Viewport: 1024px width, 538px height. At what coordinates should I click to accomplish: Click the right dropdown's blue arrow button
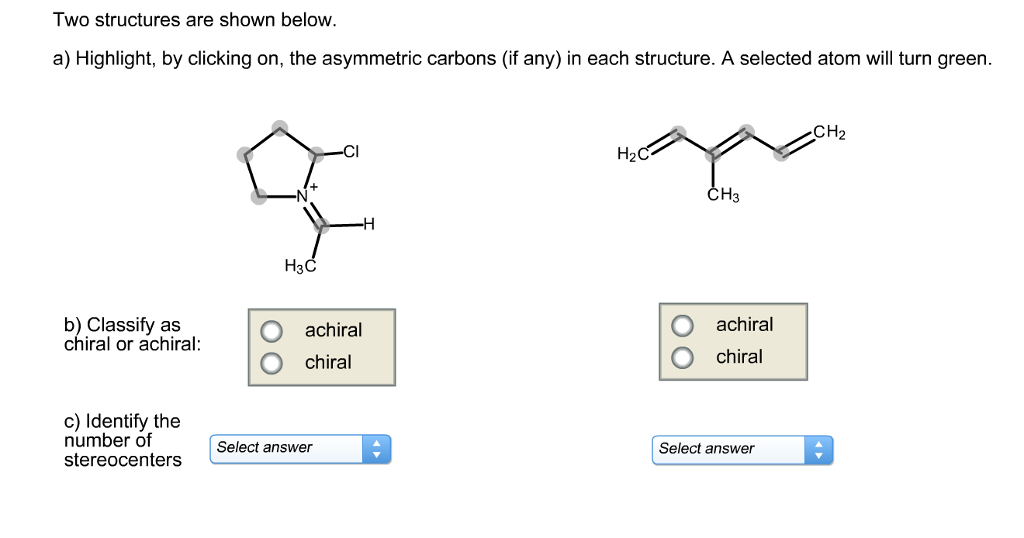819,451
